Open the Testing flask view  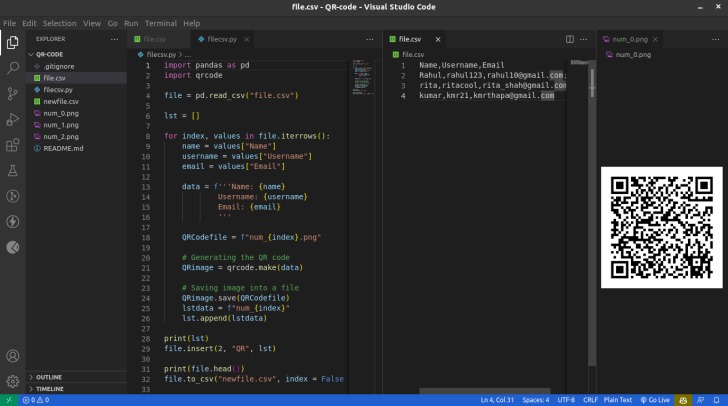(13, 170)
